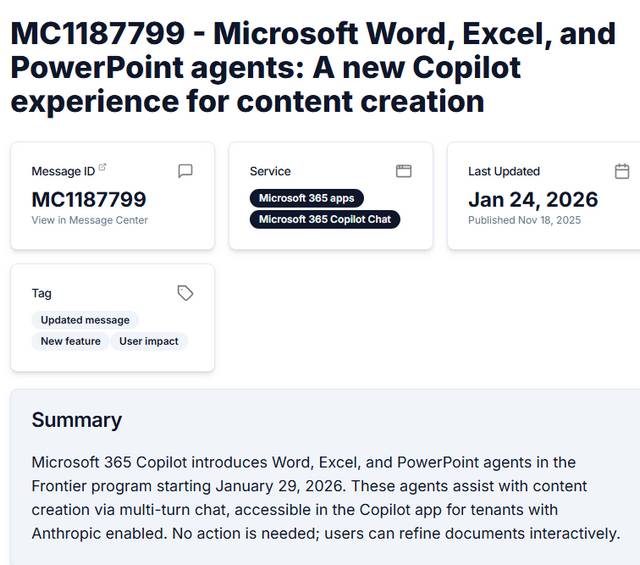Click the Updated message tag
Screen dimensions: 640x565
coord(85,320)
